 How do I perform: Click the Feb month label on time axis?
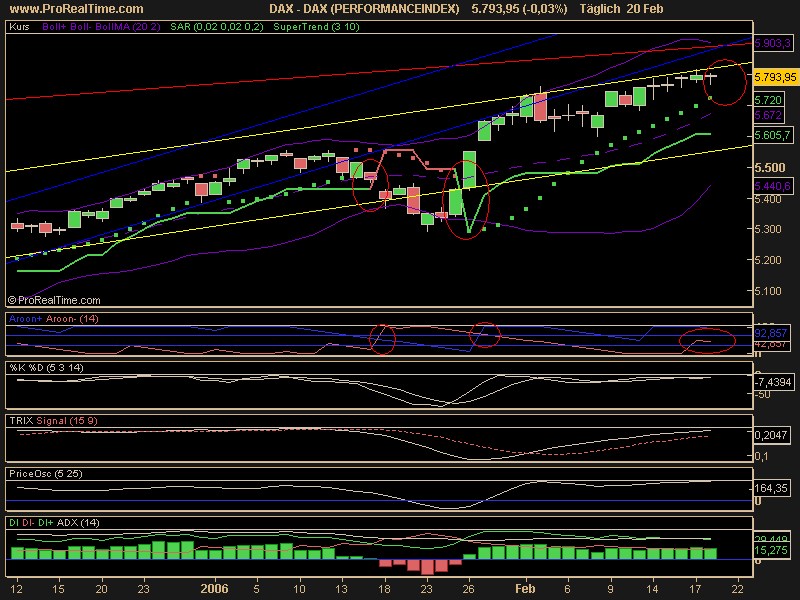[x=525, y=589]
